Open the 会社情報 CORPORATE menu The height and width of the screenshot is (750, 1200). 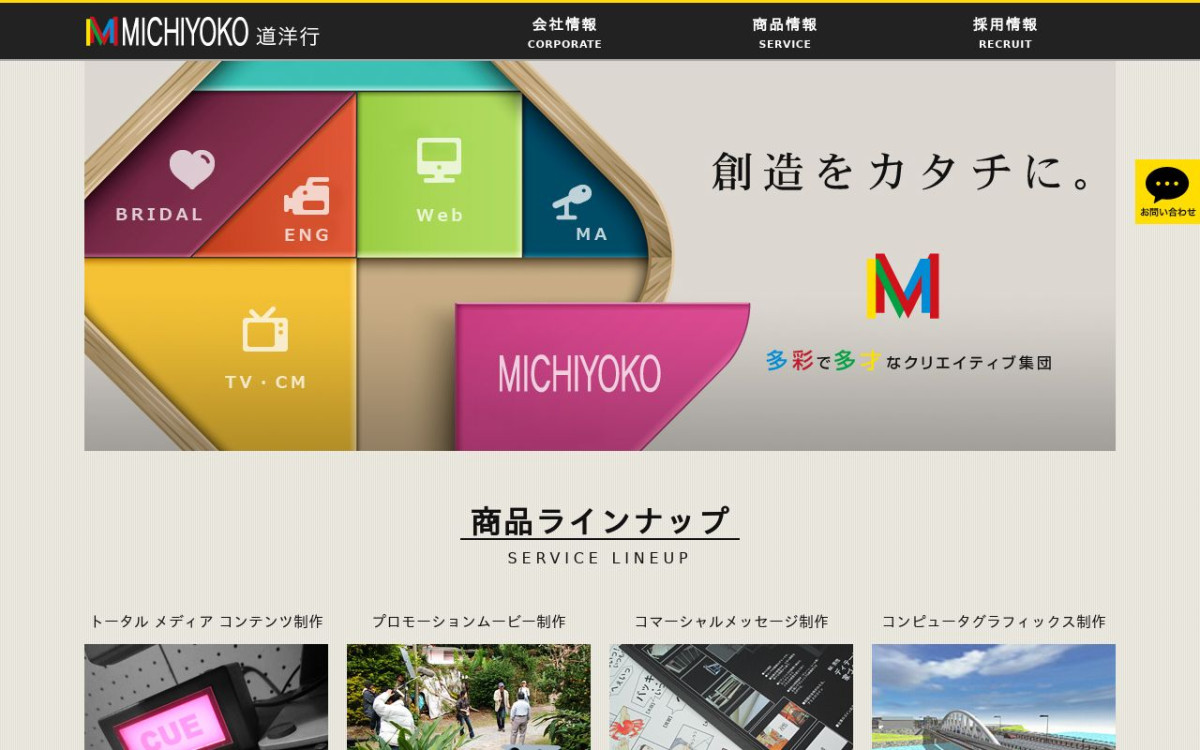565,32
